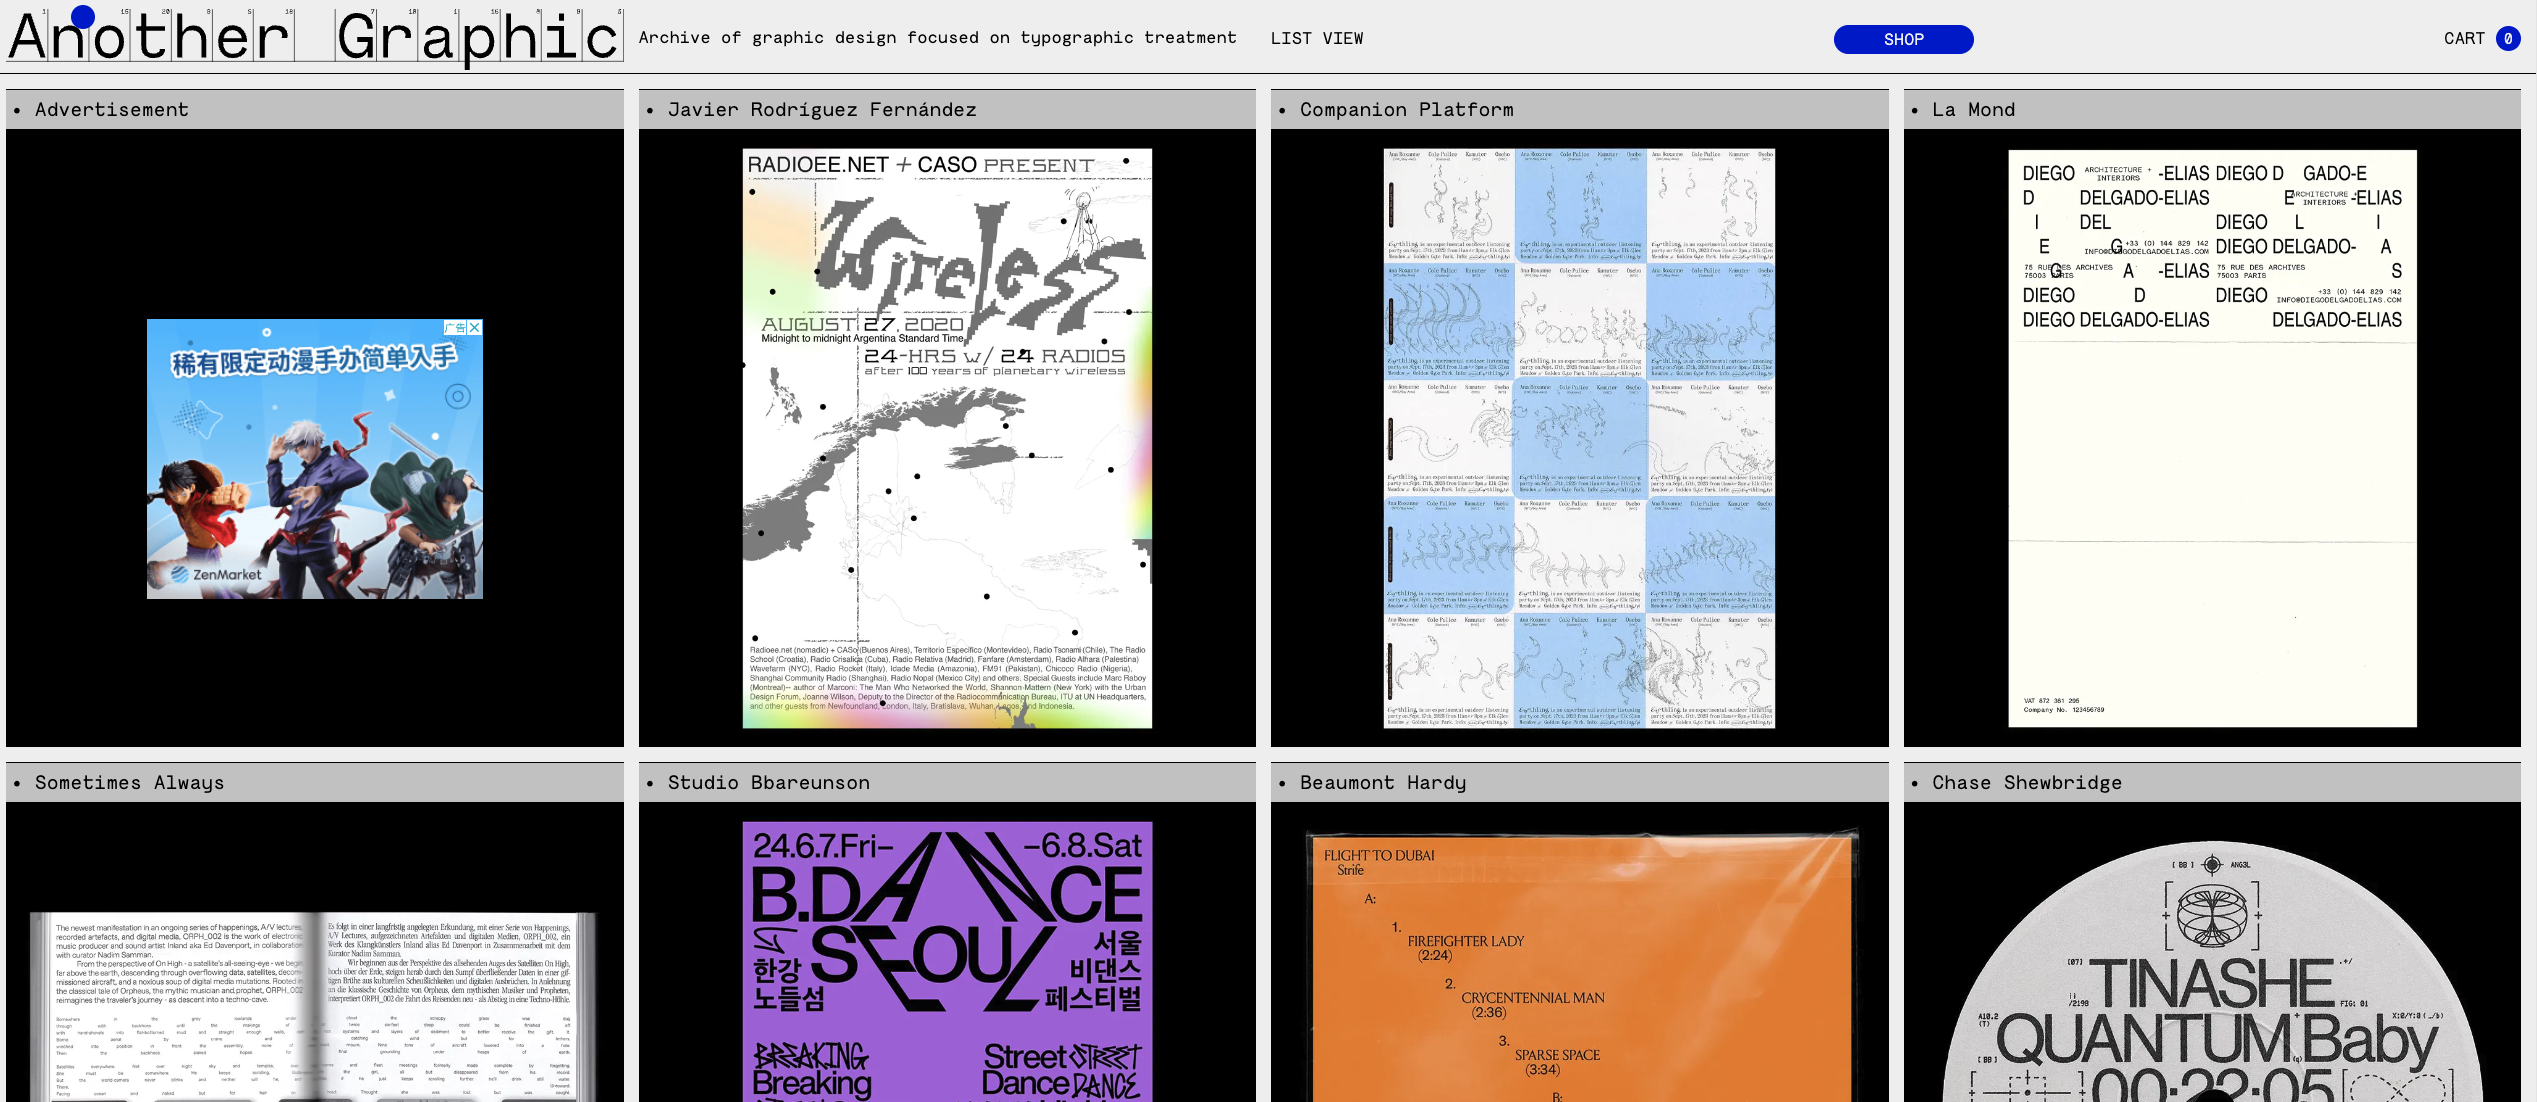The width and height of the screenshot is (2537, 1102).
Task: Open the La Mond entry title
Action: 1973,110
